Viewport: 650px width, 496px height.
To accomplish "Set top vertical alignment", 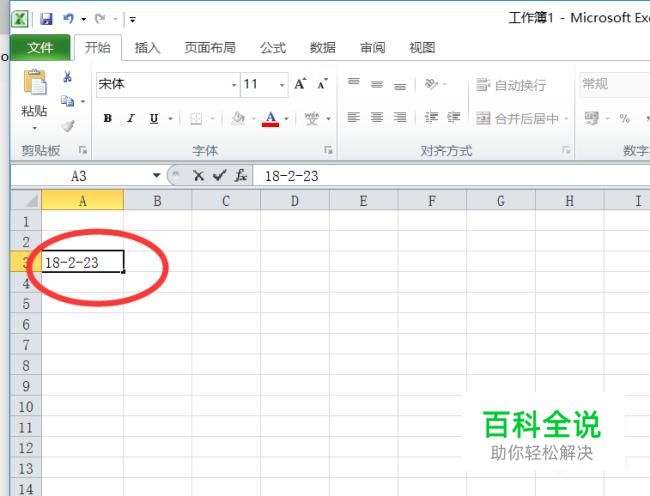I will tap(354, 84).
